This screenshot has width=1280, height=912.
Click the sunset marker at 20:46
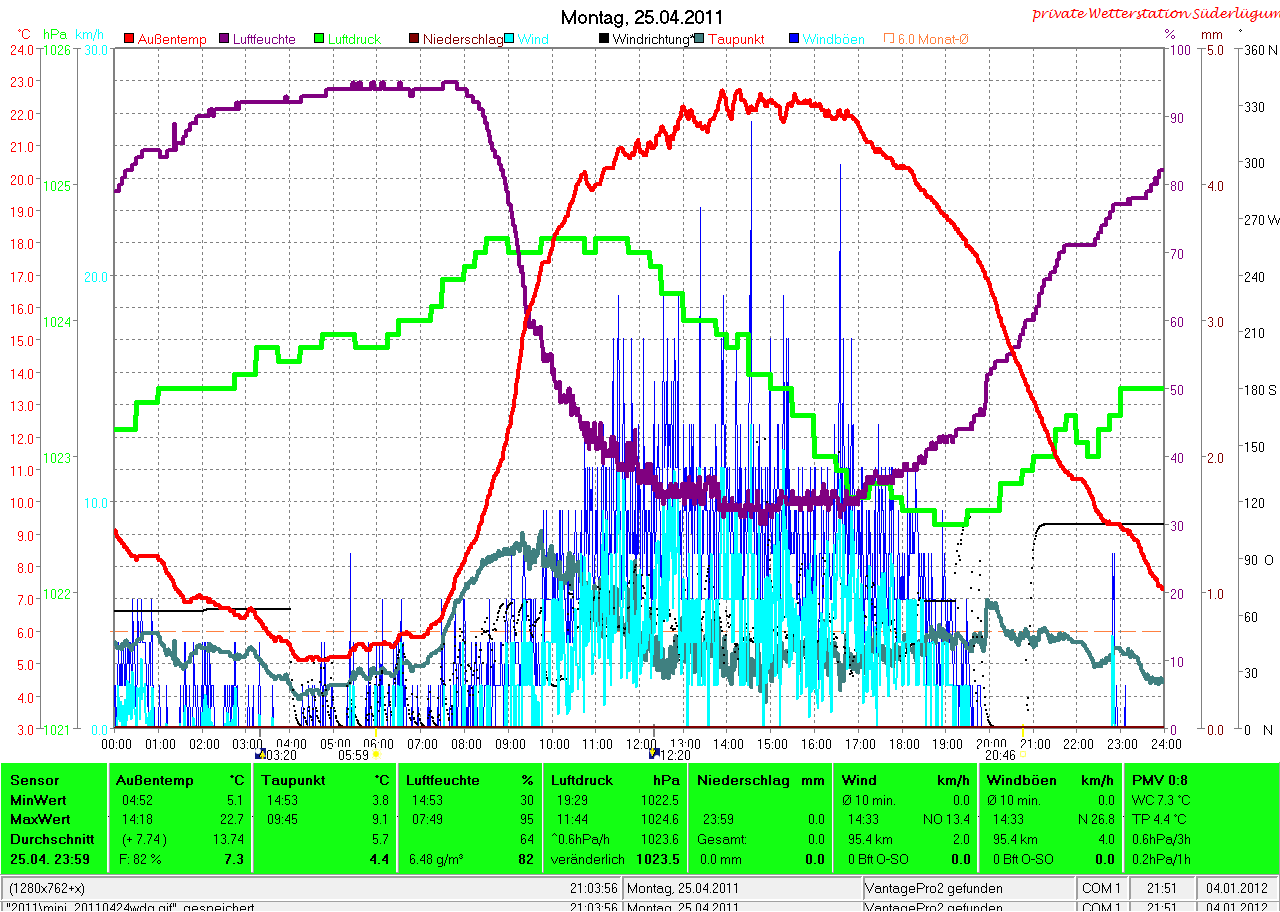(1022, 754)
